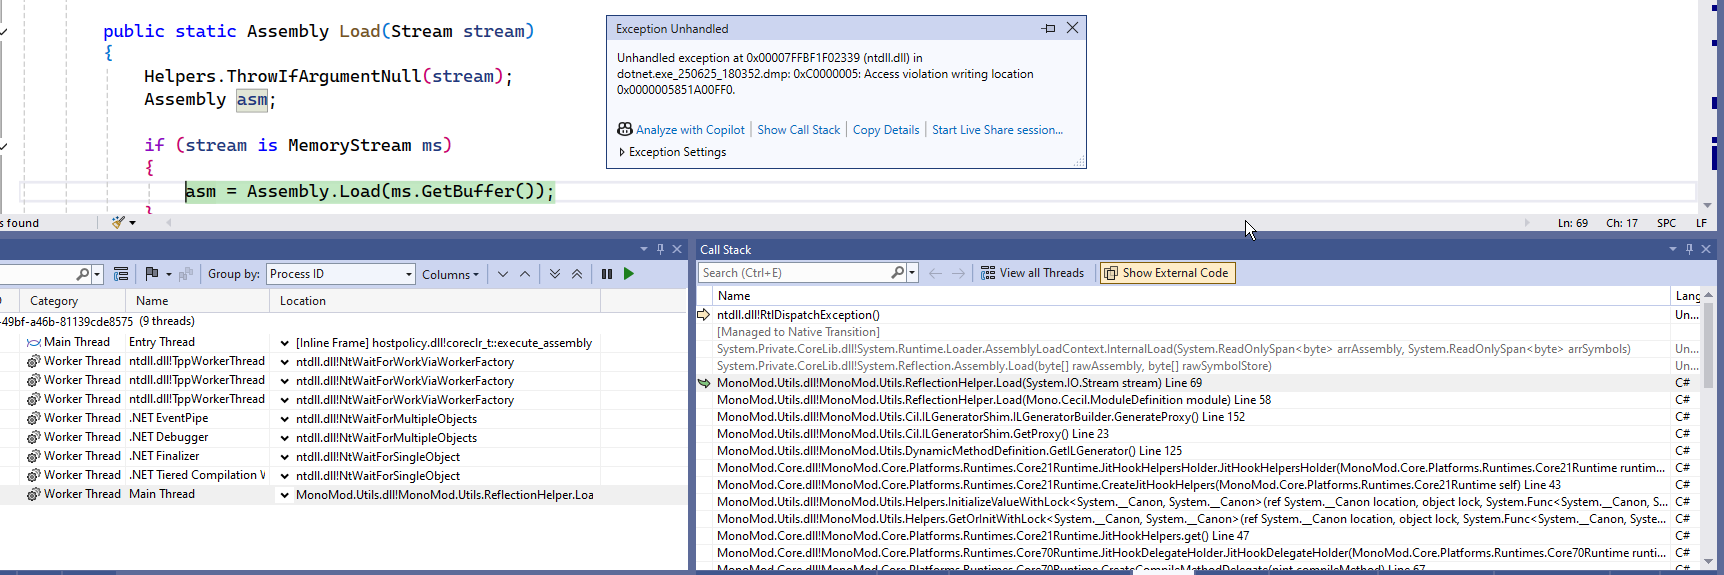
Task: Collapse all groups double up chevron
Action: tap(577, 274)
